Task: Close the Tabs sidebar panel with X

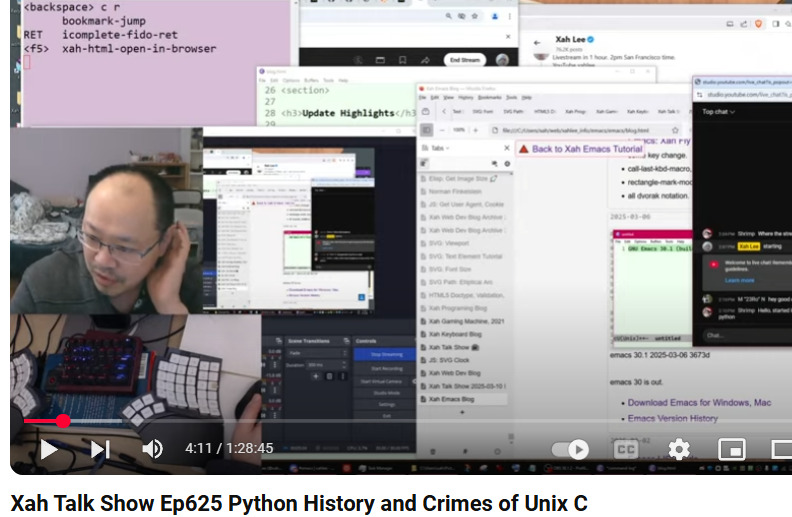Action: [507, 148]
